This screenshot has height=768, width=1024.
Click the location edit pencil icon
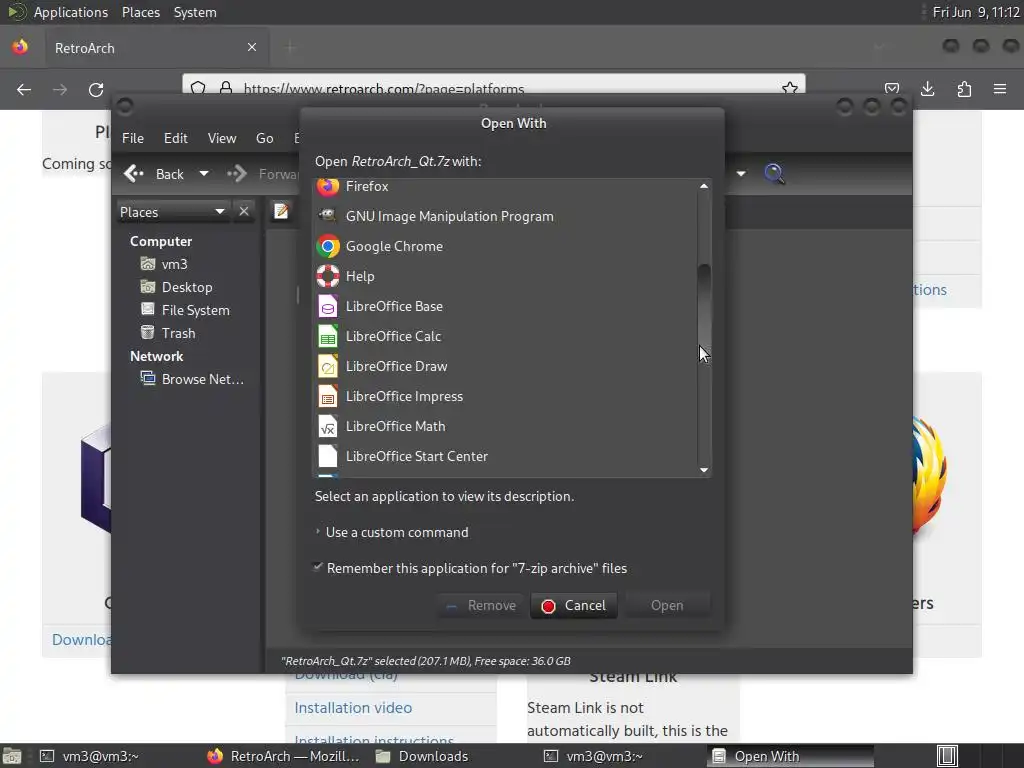pyautogui.click(x=281, y=212)
